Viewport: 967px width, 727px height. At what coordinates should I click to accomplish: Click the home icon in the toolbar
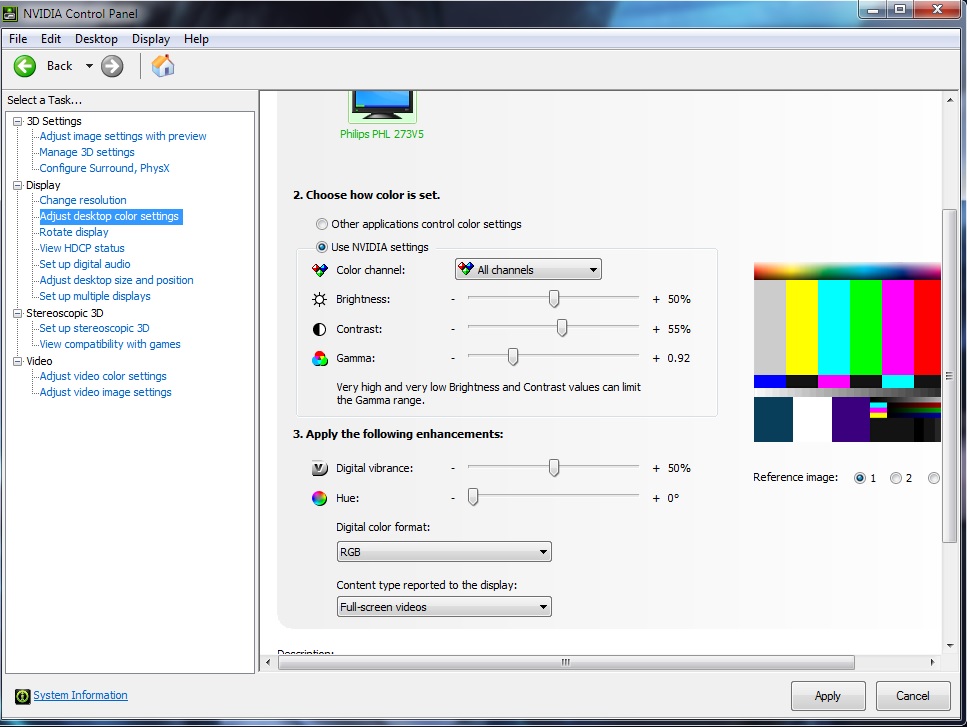[x=162, y=66]
